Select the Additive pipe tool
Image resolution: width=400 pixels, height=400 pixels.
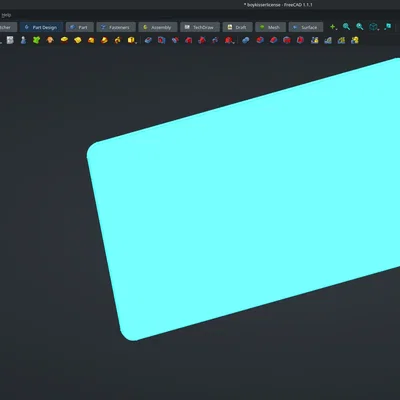click(x=104, y=40)
